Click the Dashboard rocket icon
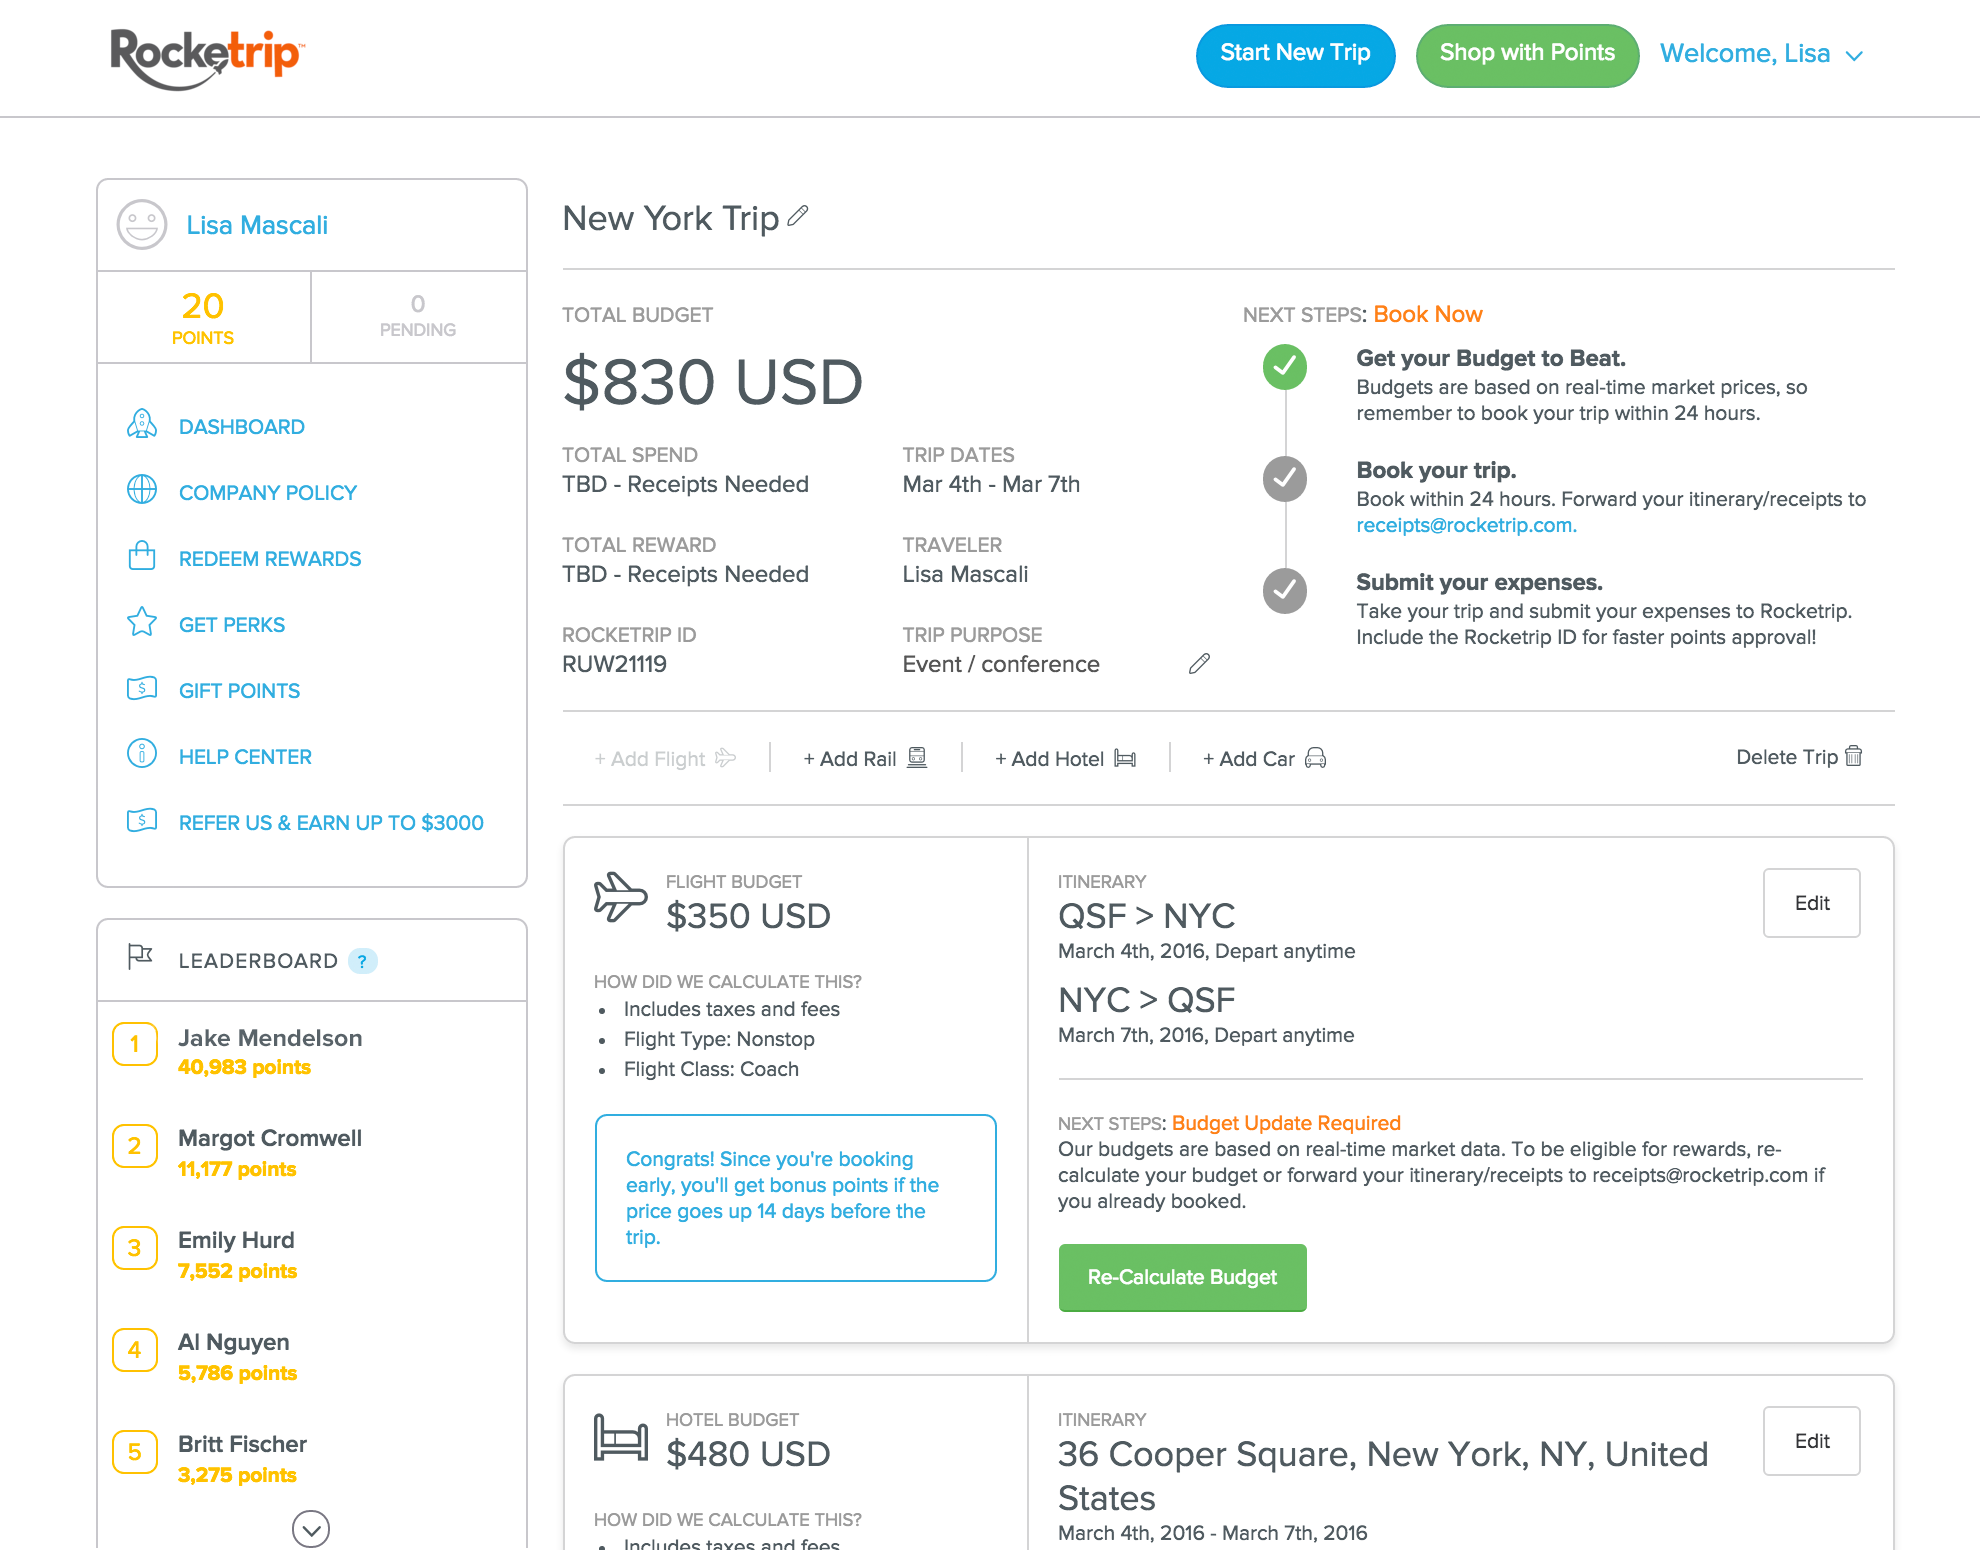 142,425
